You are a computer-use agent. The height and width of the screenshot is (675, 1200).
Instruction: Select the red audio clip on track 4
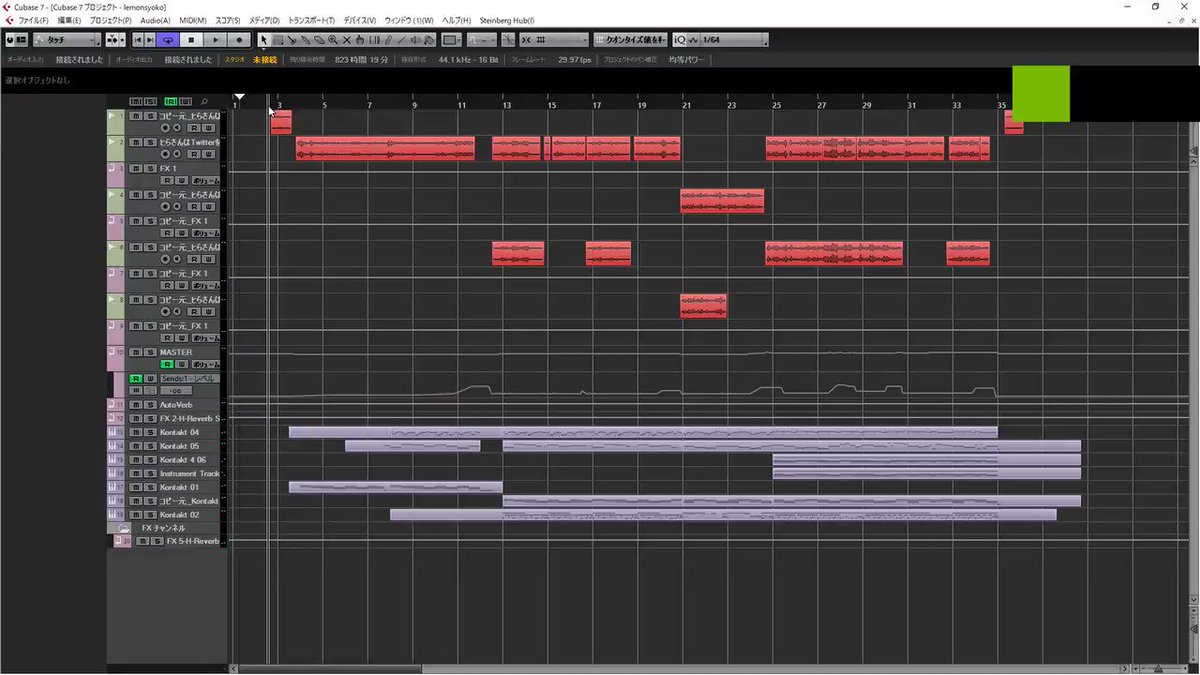(722, 201)
